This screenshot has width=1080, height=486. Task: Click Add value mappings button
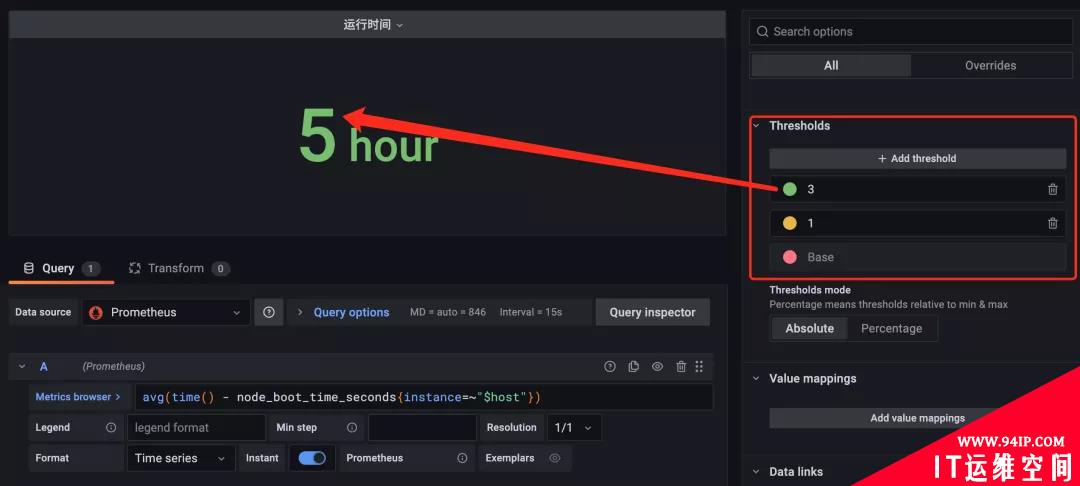tap(917, 418)
